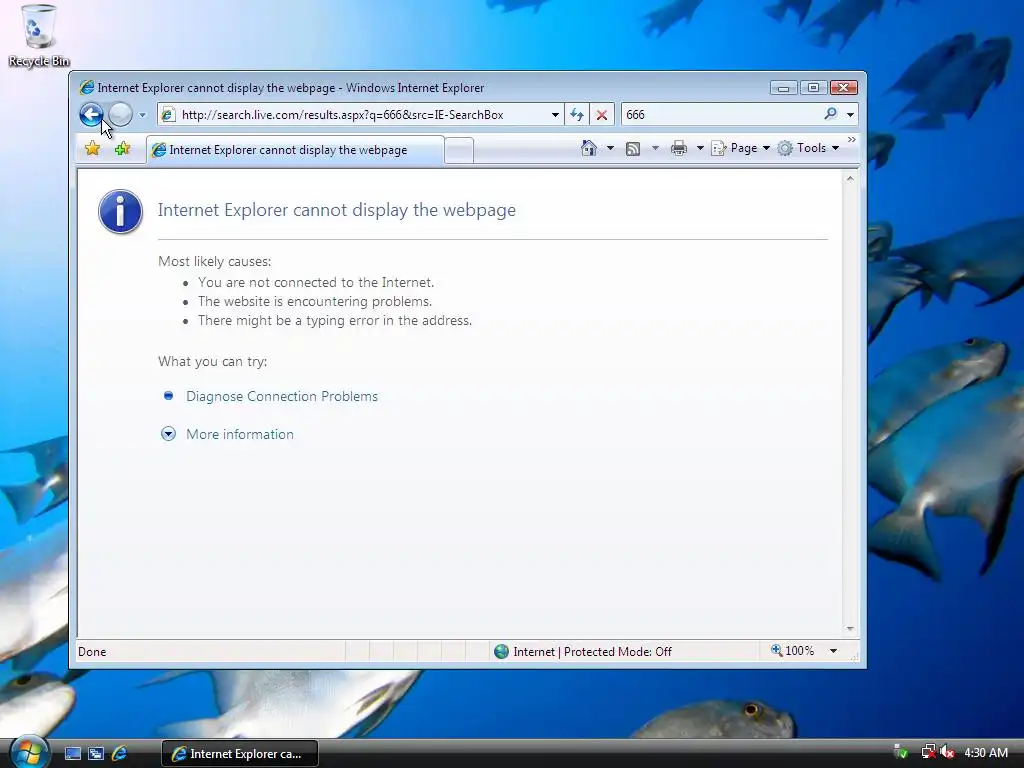Click the muted volume tray icon
The width and height of the screenshot is (1024, 768).
[x=948, y=752]
